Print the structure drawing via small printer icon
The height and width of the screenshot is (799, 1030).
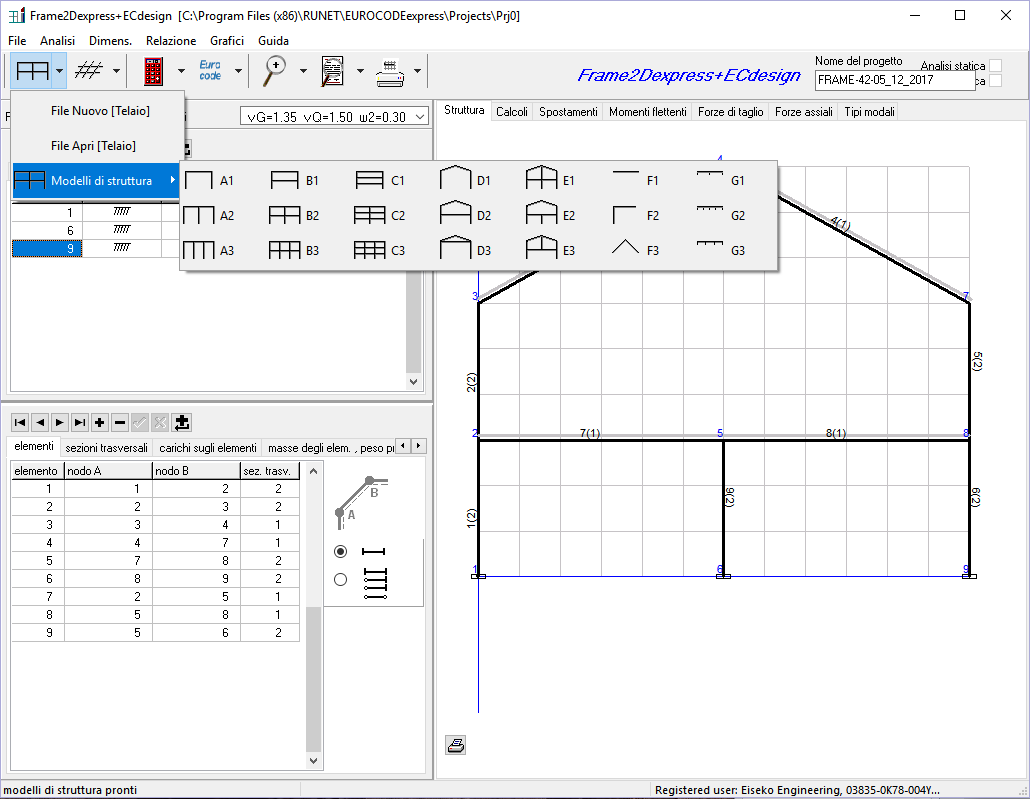[x=455, y=745]
